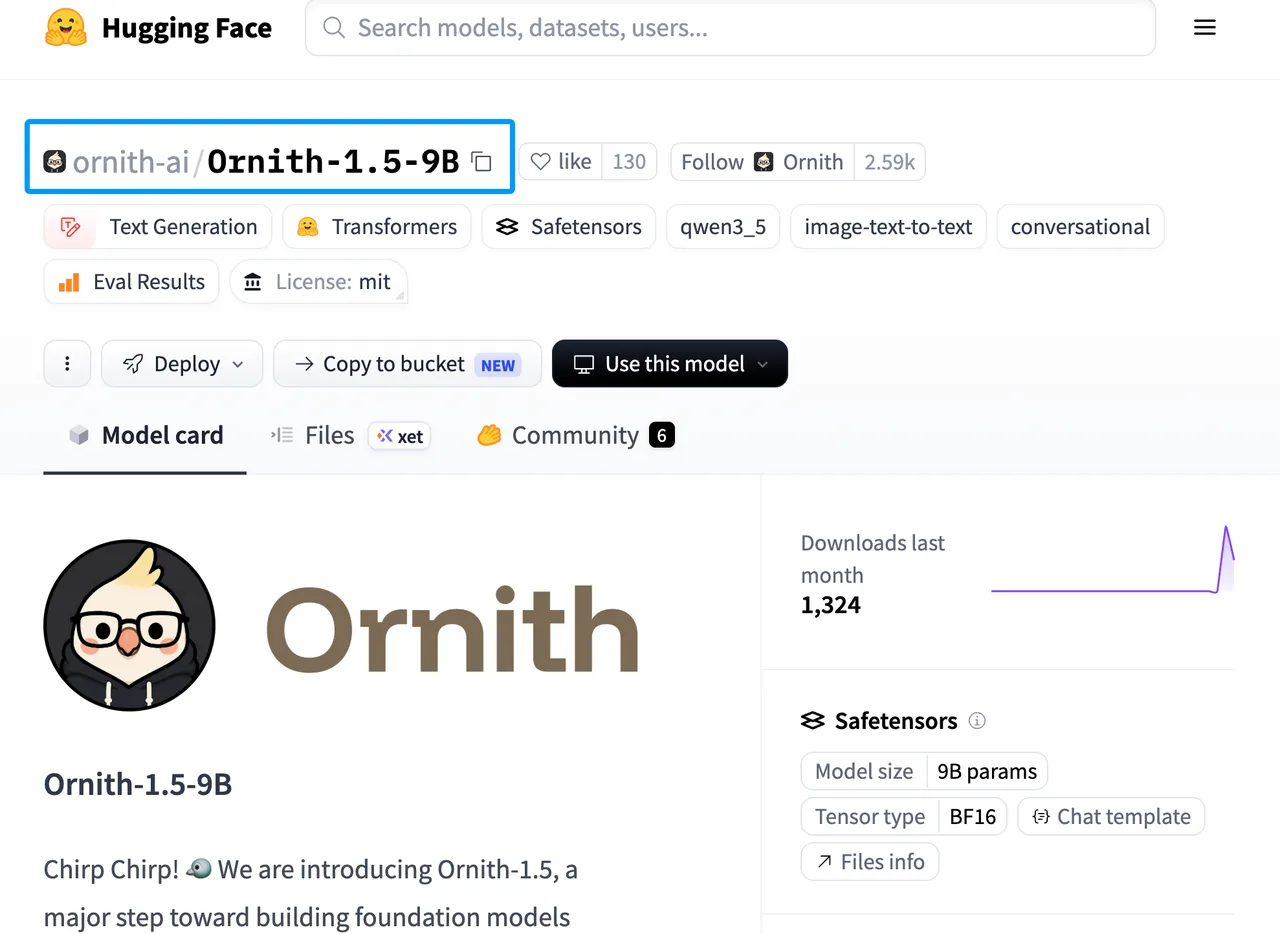The image size is (1280, 934).
Task: Go to the ornith-ai organization page
Action: point(131,161)
